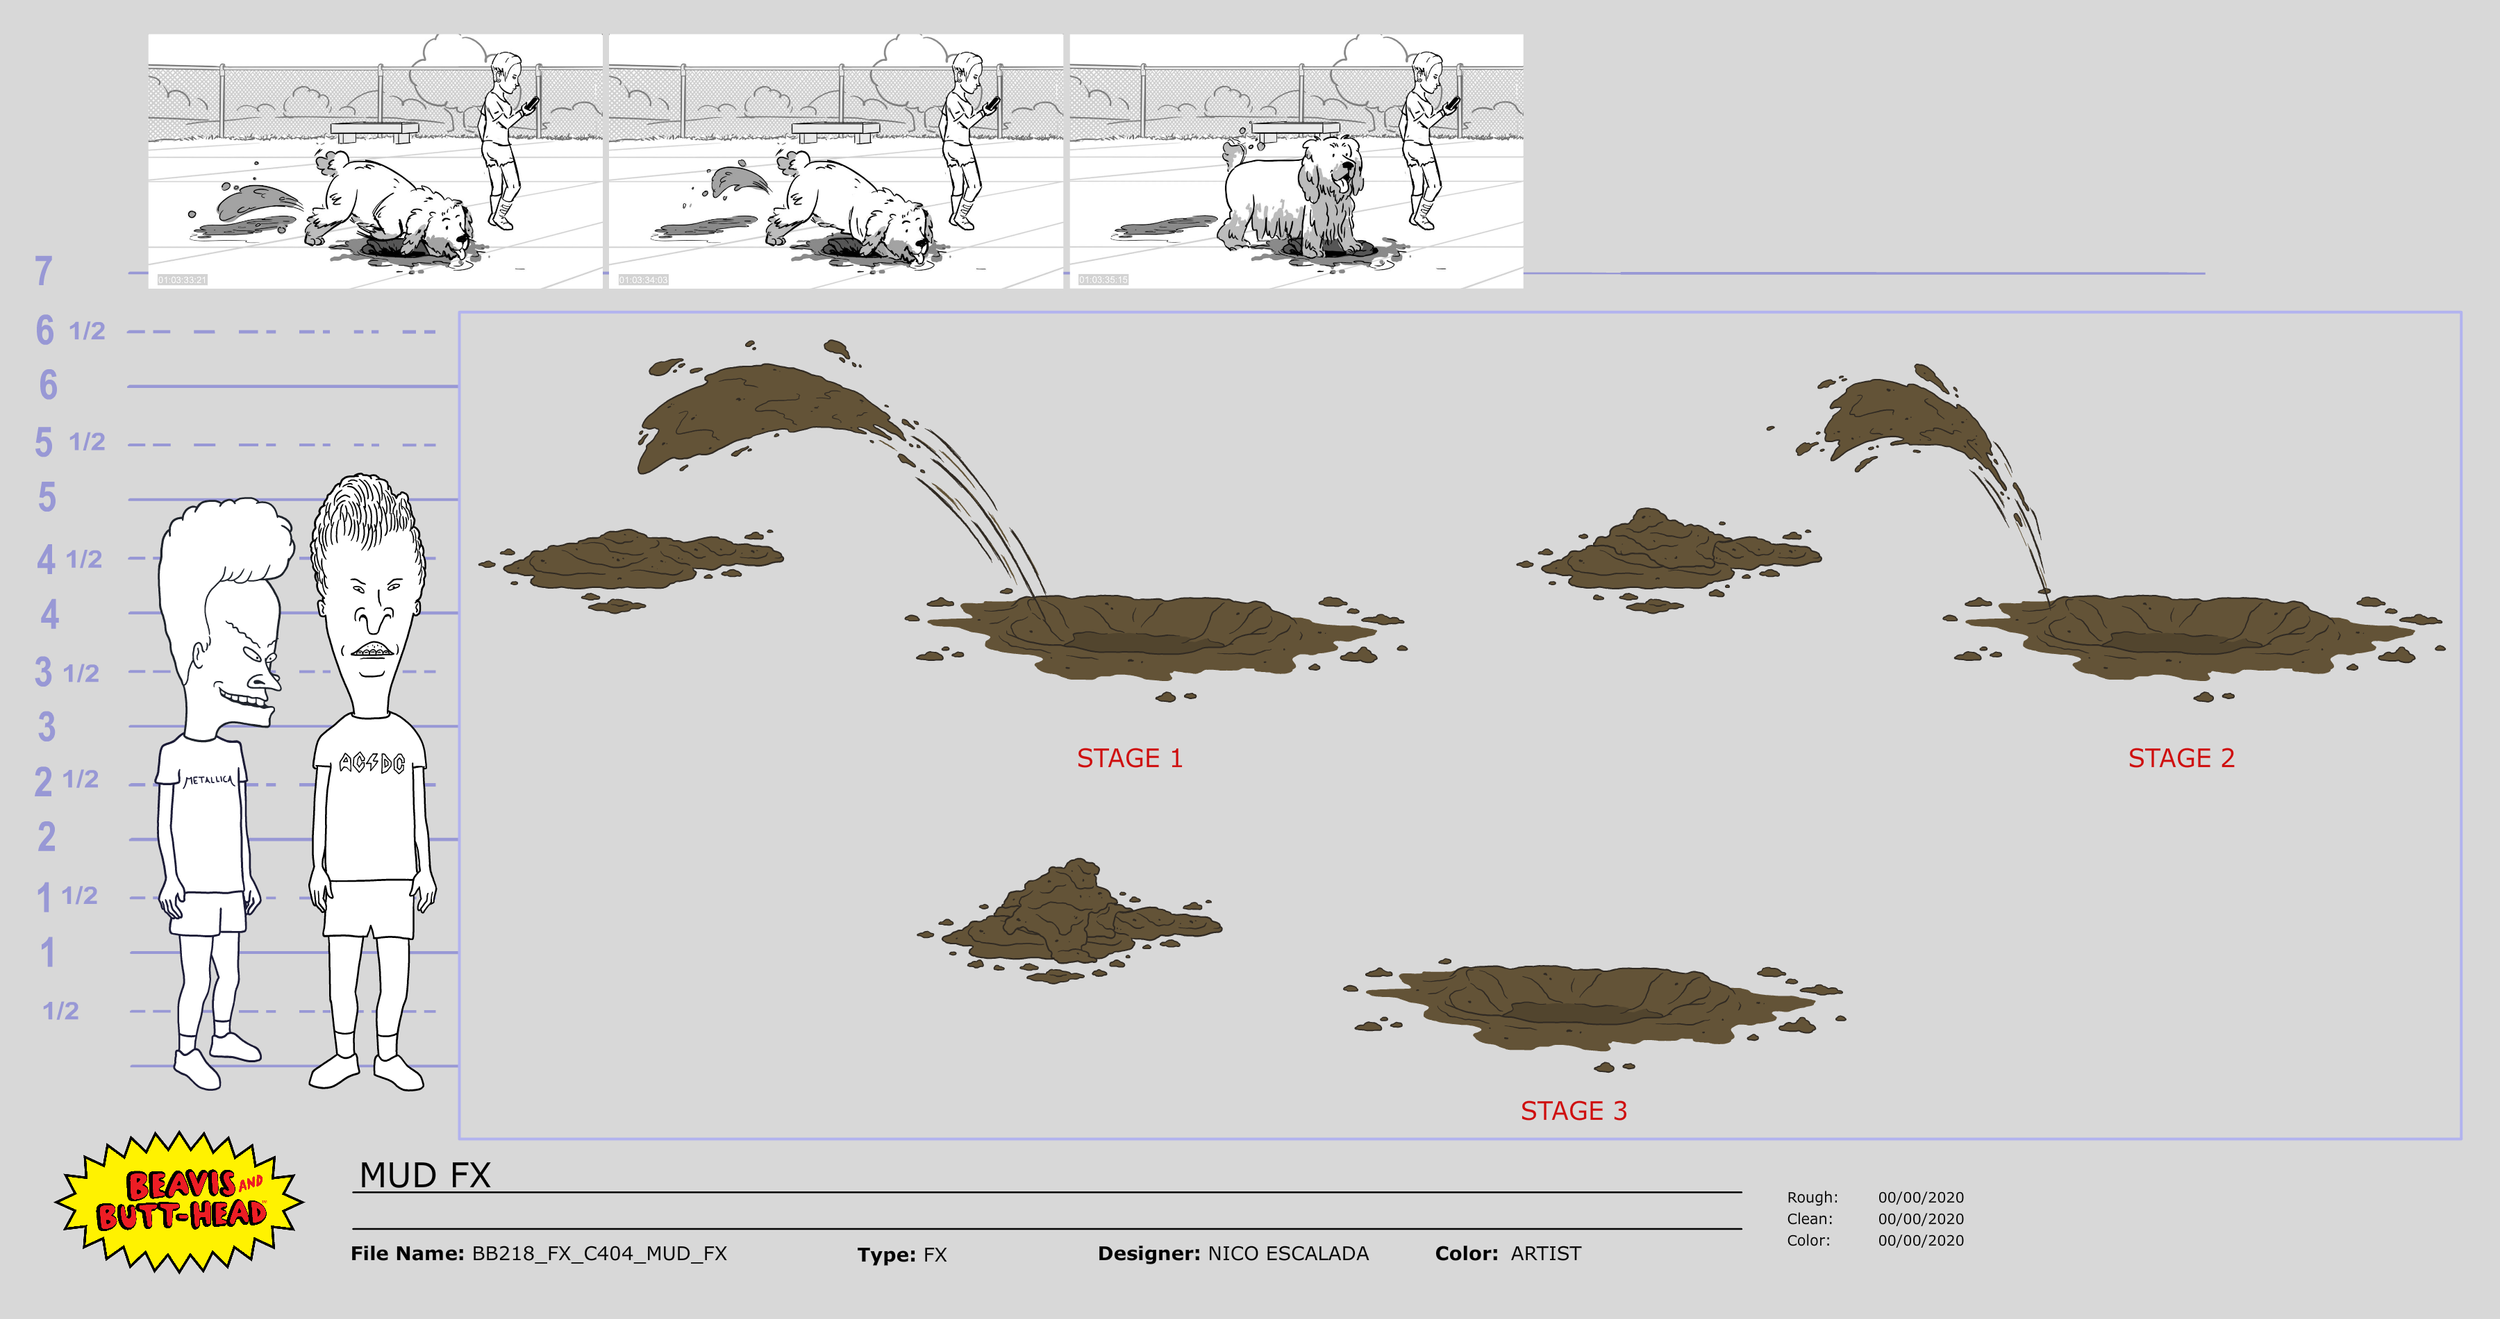Click the Rough date field
The height and width of the screenshot is (1319, 2500).
point(1920,1197)
